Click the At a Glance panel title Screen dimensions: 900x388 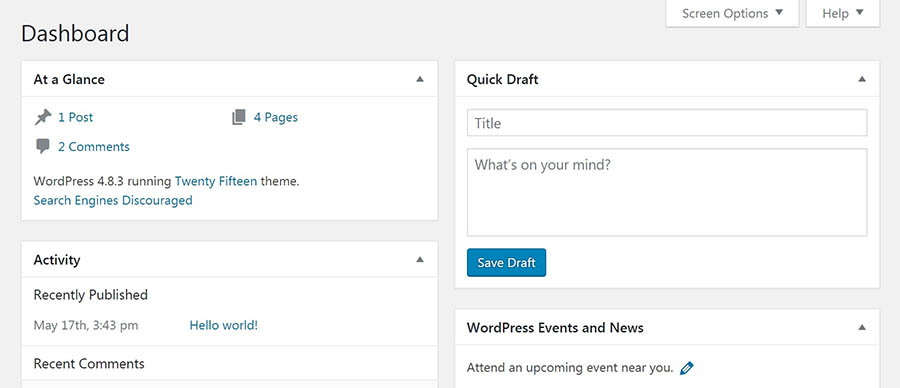pyautogui.click(x=69, y=79)
